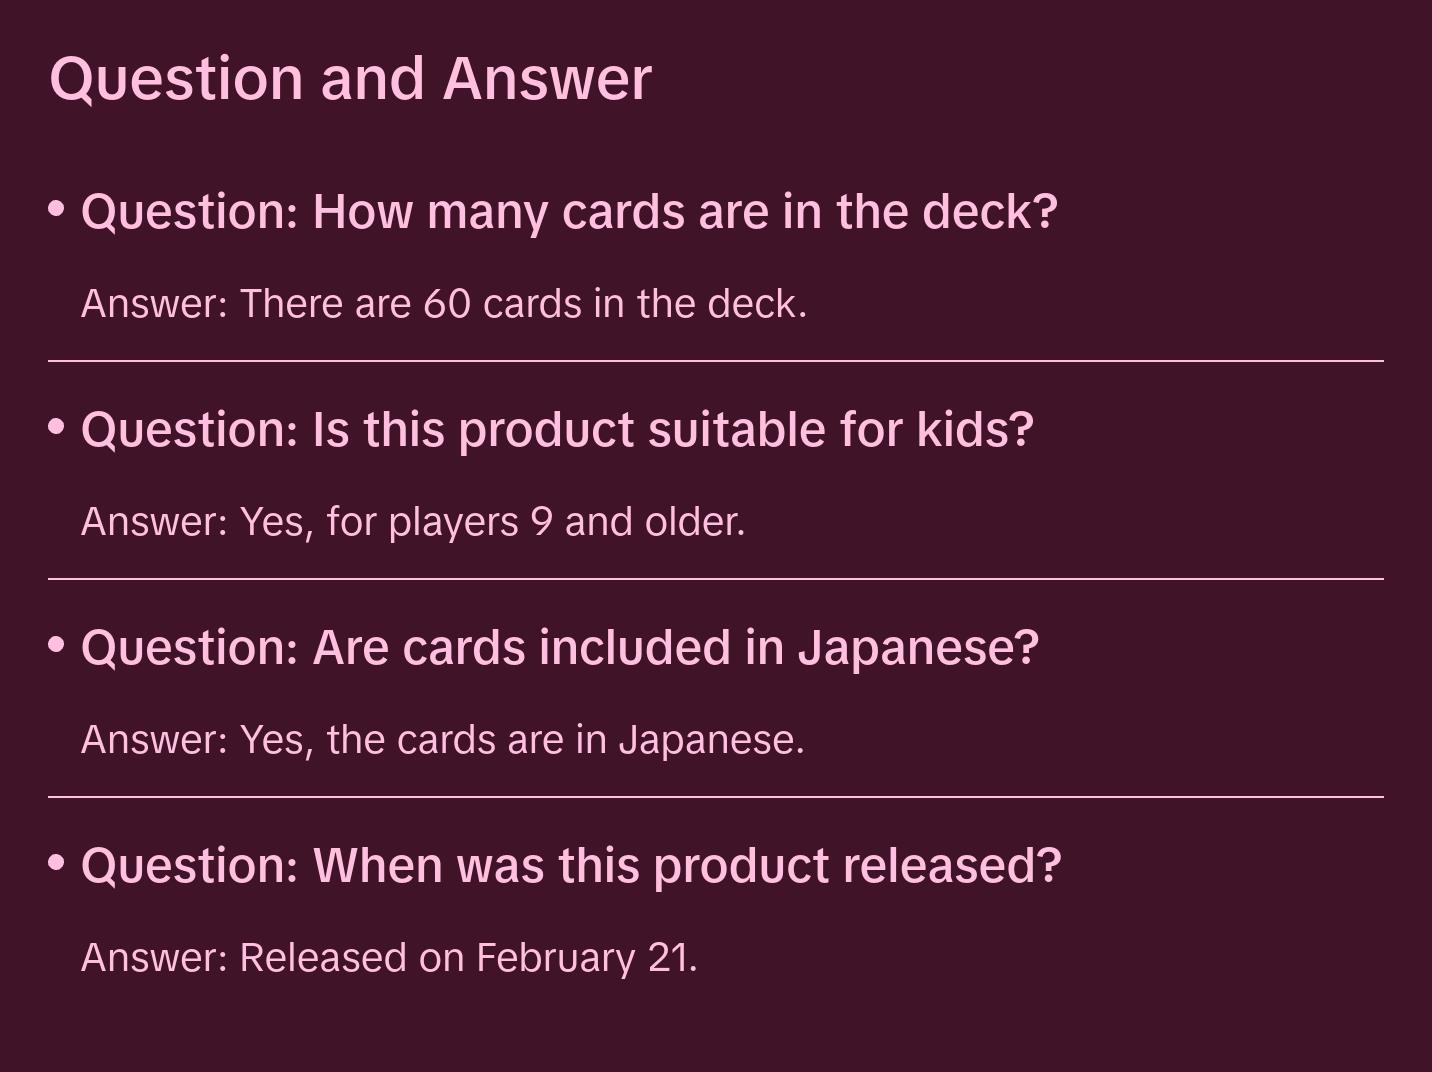This screenshot has height=1072, width=1432.
Task: Click the answer confirming cards are in Japanese
Action: tap(443, 740)
